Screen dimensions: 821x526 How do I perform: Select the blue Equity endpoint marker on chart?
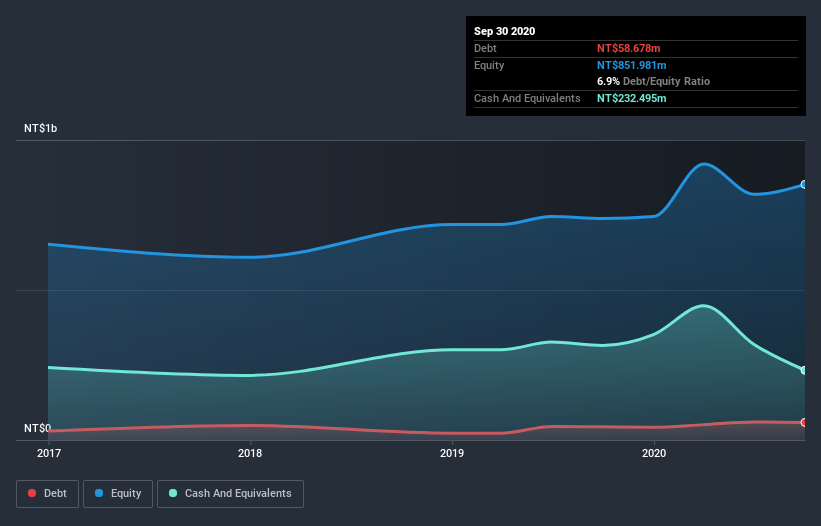click(804, 185)
